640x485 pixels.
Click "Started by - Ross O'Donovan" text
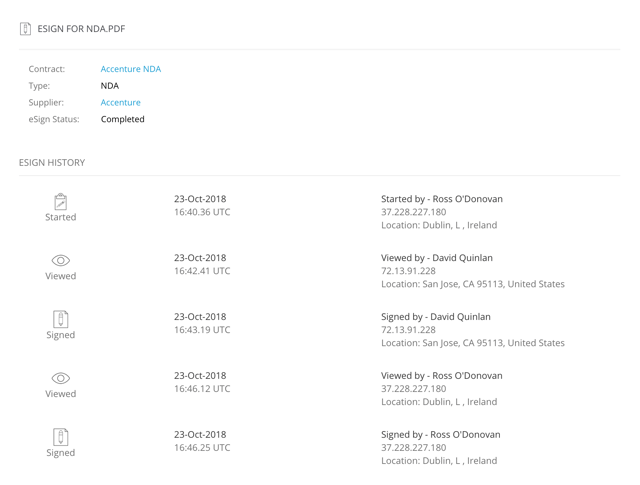[x=441, y=199]
